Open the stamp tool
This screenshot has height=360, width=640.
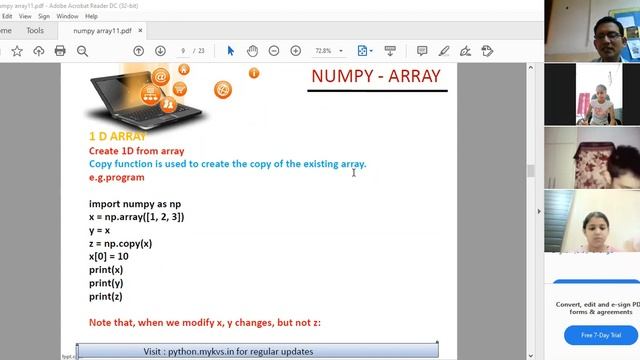(x=487, y=51)
